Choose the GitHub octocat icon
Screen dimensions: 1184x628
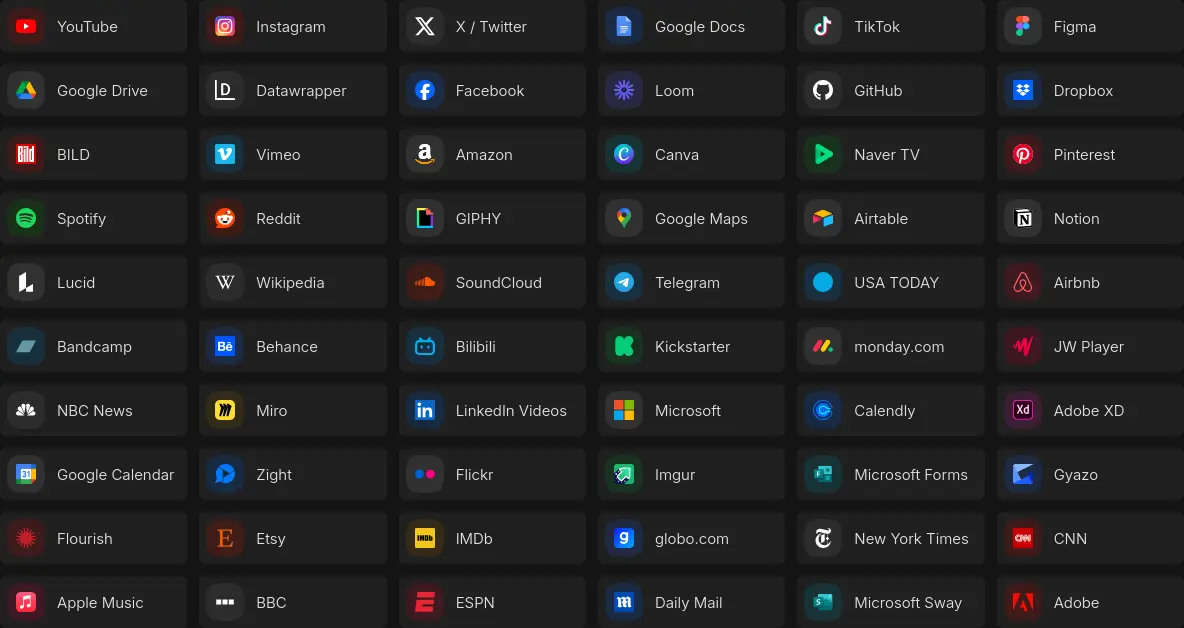click(x=823, y=91)
